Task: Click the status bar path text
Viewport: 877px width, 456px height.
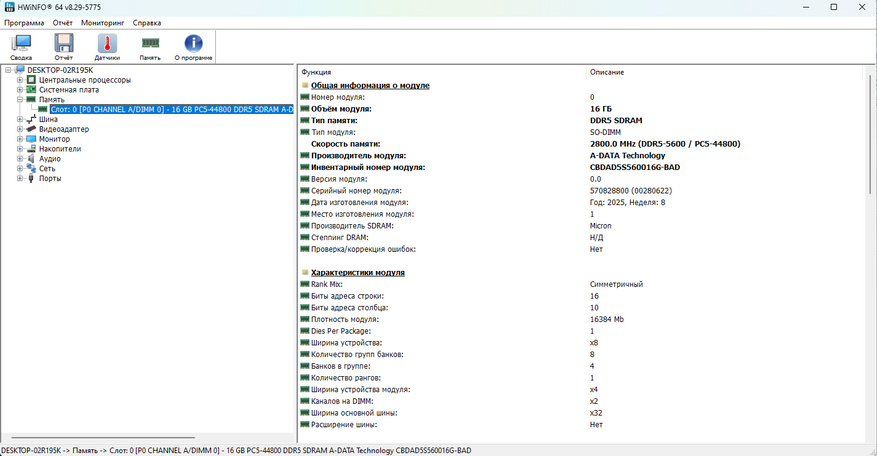Action: point(236,450)
